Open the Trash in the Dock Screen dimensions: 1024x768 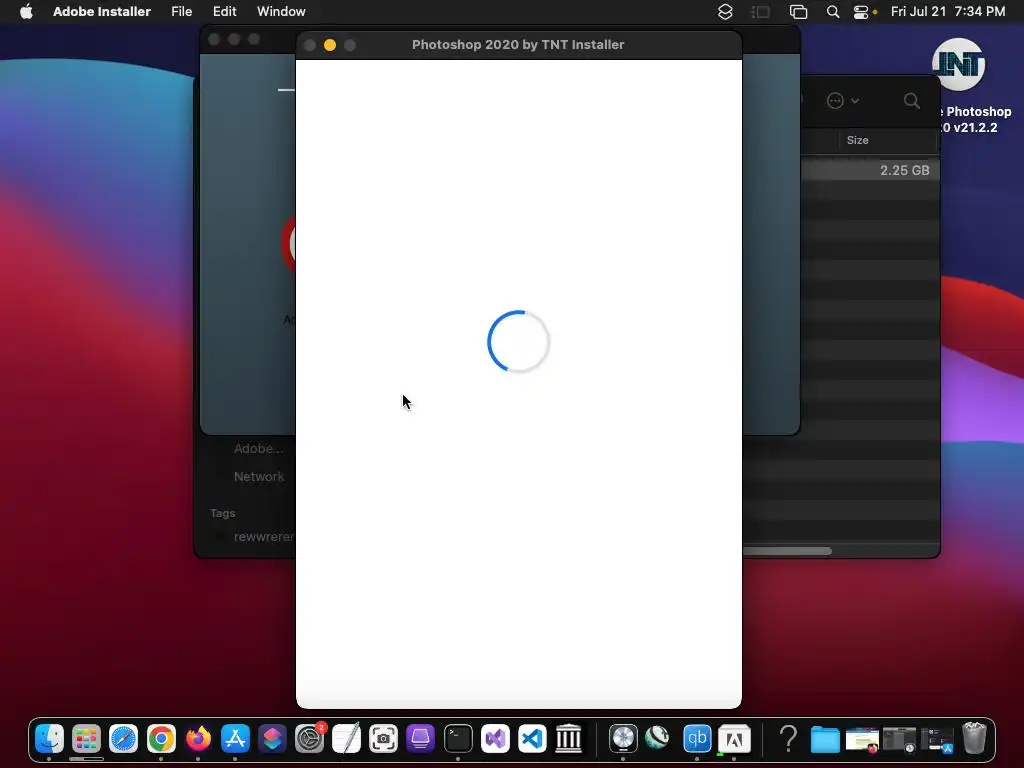point(974,738)
